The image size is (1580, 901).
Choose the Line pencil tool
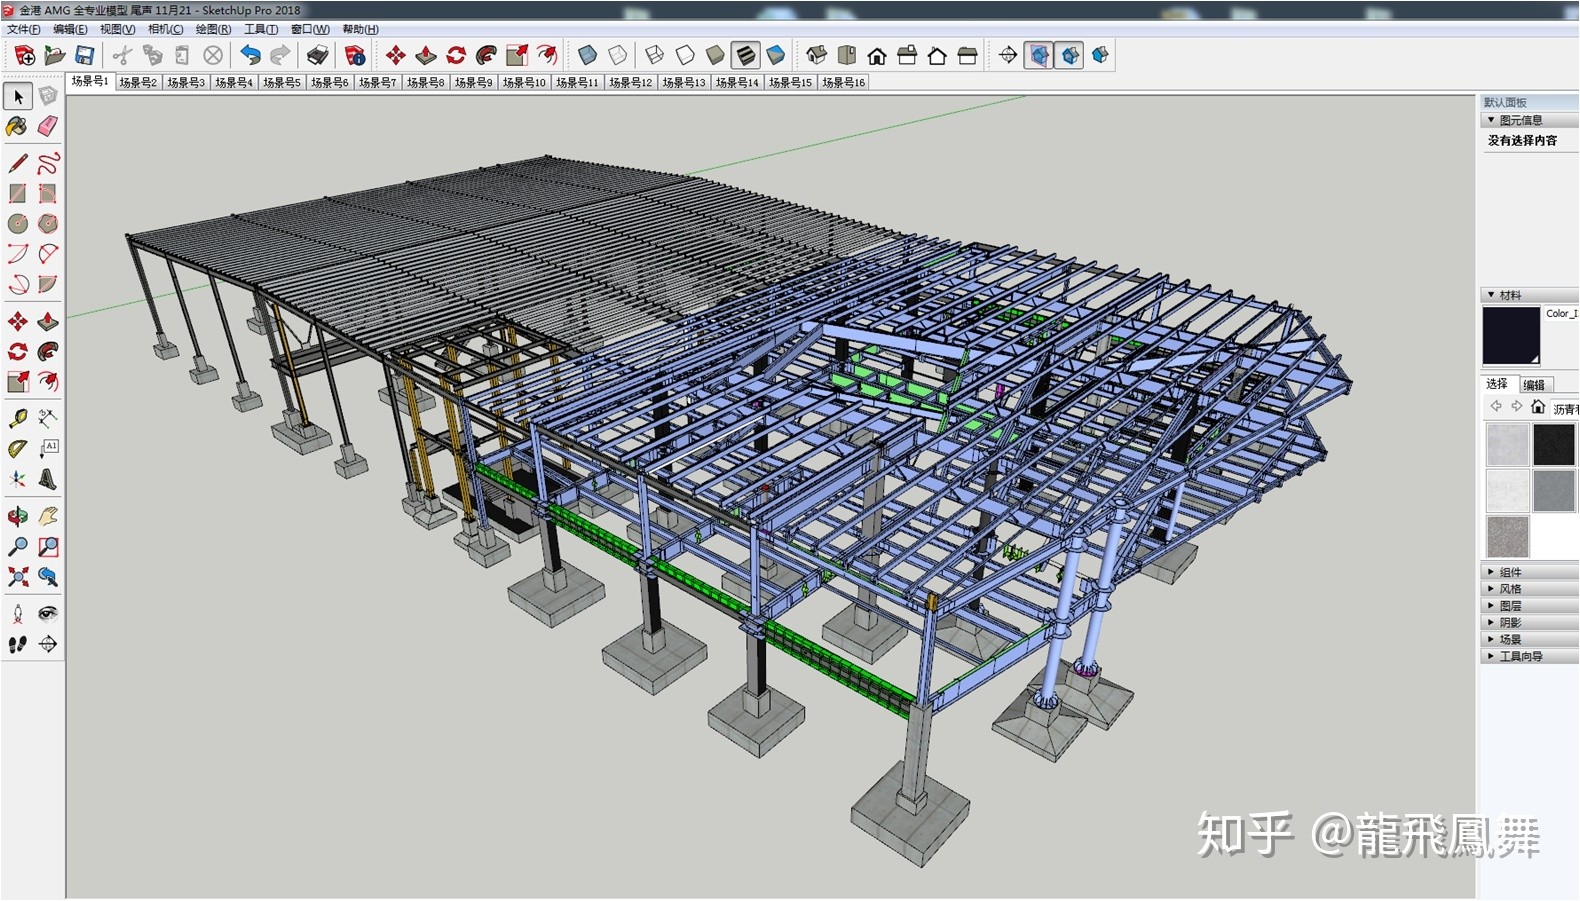17,163
